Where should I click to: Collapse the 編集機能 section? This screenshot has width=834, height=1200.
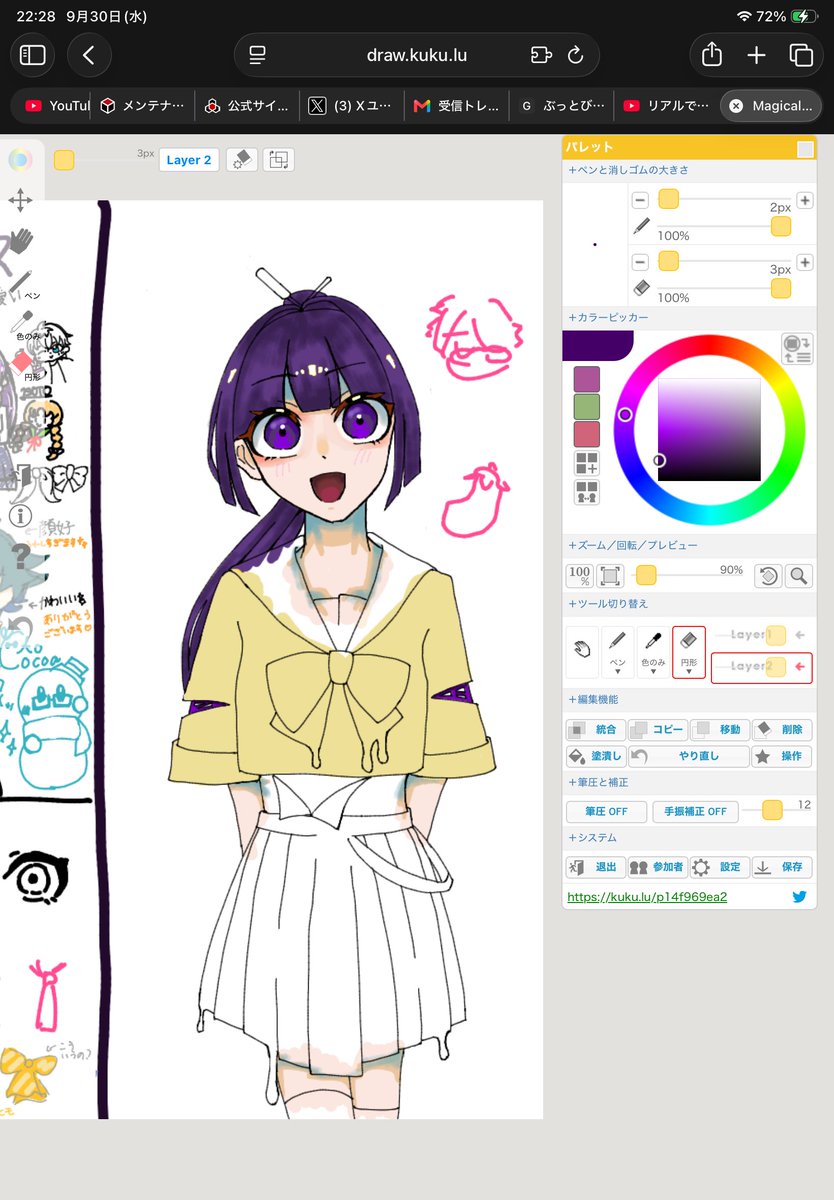593,699
